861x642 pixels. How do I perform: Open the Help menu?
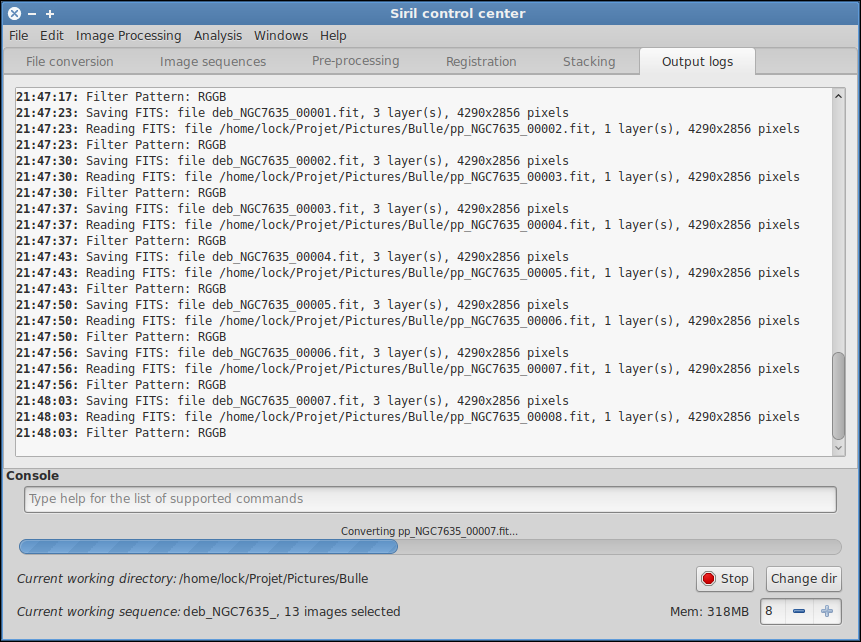pyautogui.click(x=333, y=35)
